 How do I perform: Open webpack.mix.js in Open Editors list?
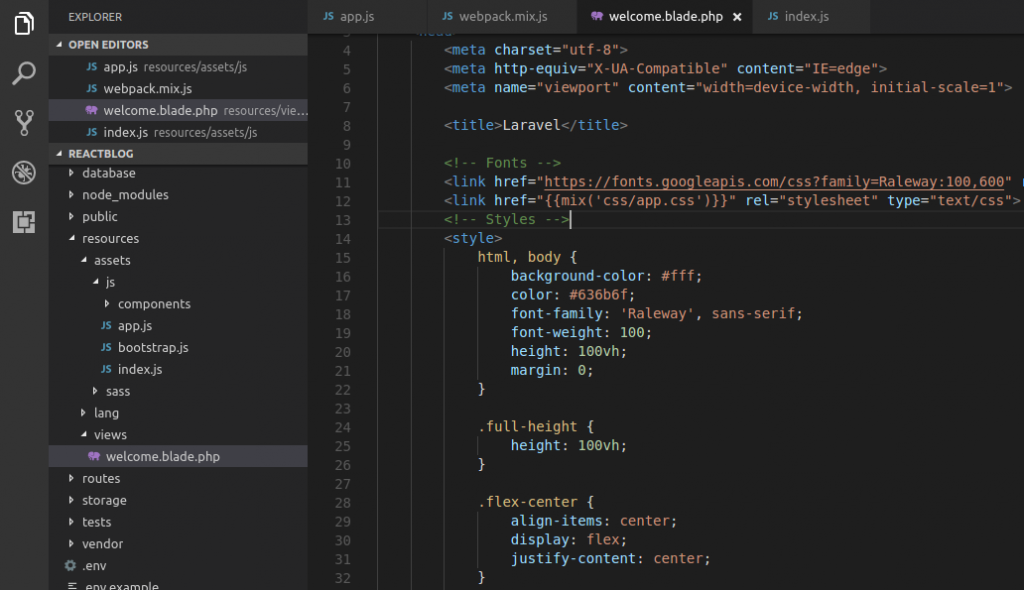[178, 88]
